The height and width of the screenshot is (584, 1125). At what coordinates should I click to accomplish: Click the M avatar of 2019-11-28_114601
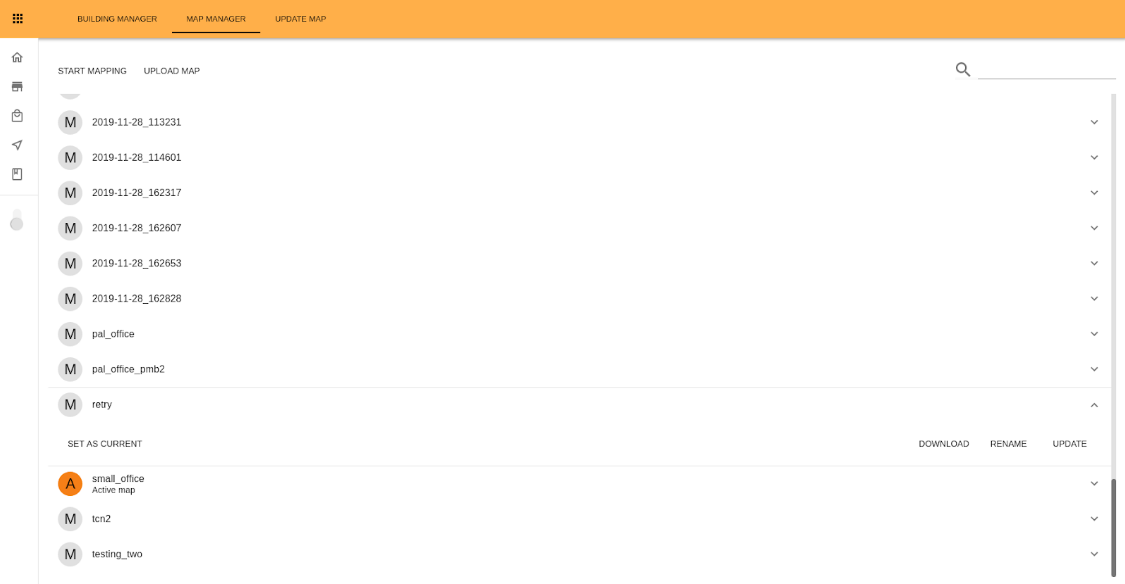(70, 157)
